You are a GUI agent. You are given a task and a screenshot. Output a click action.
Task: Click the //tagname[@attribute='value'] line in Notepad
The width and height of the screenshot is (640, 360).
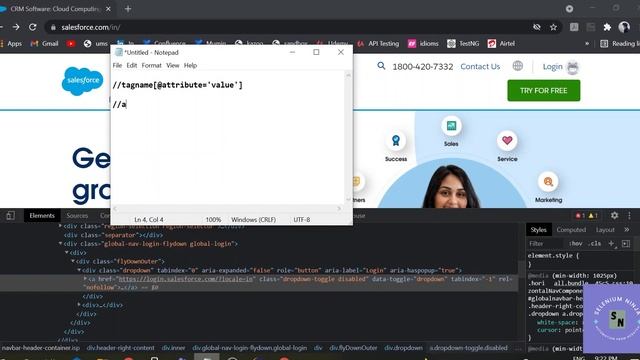tap(178, 85)
